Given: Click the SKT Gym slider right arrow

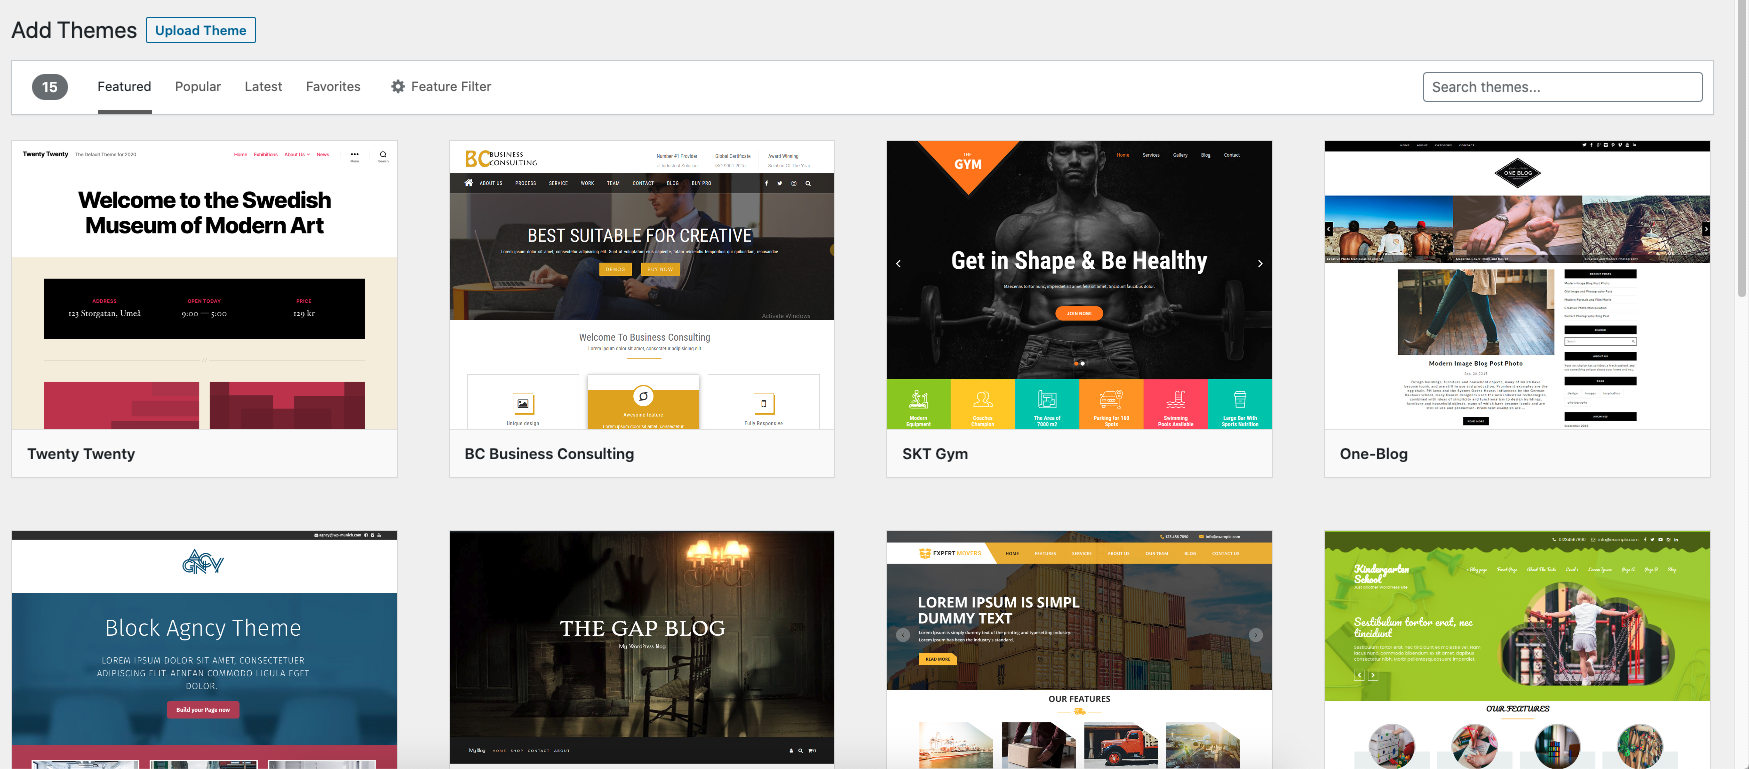Looking at the screenshot, I should [1260, 264].
